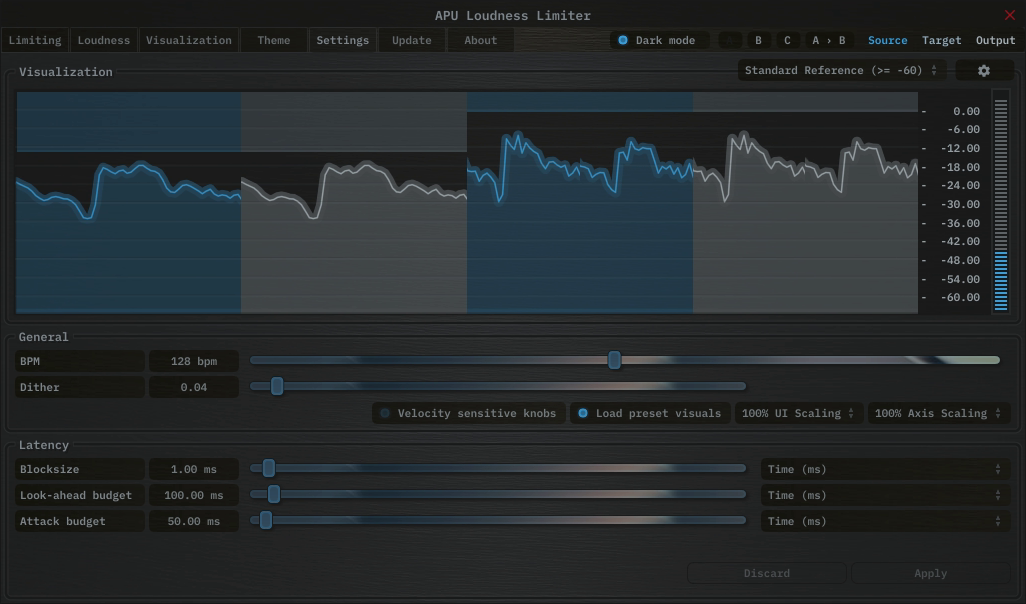
Task: Click the Look-ahead budget value field
Action: [194, 495]
